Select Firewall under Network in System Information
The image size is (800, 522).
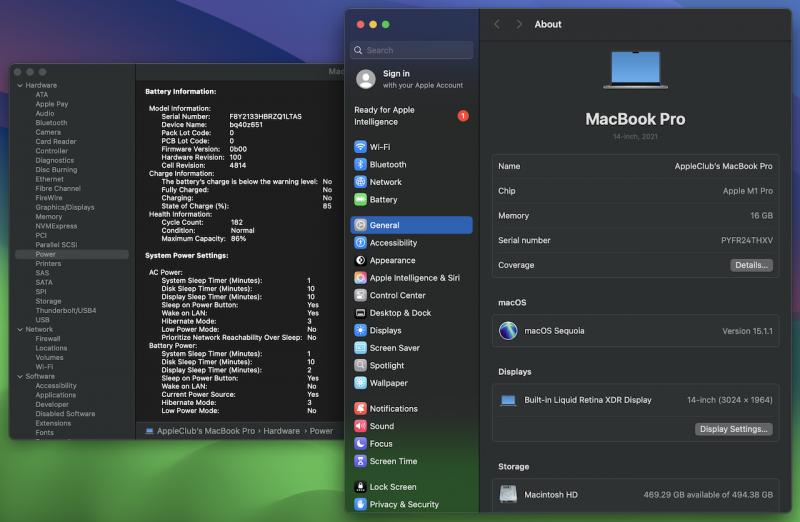tap(48, 339)
